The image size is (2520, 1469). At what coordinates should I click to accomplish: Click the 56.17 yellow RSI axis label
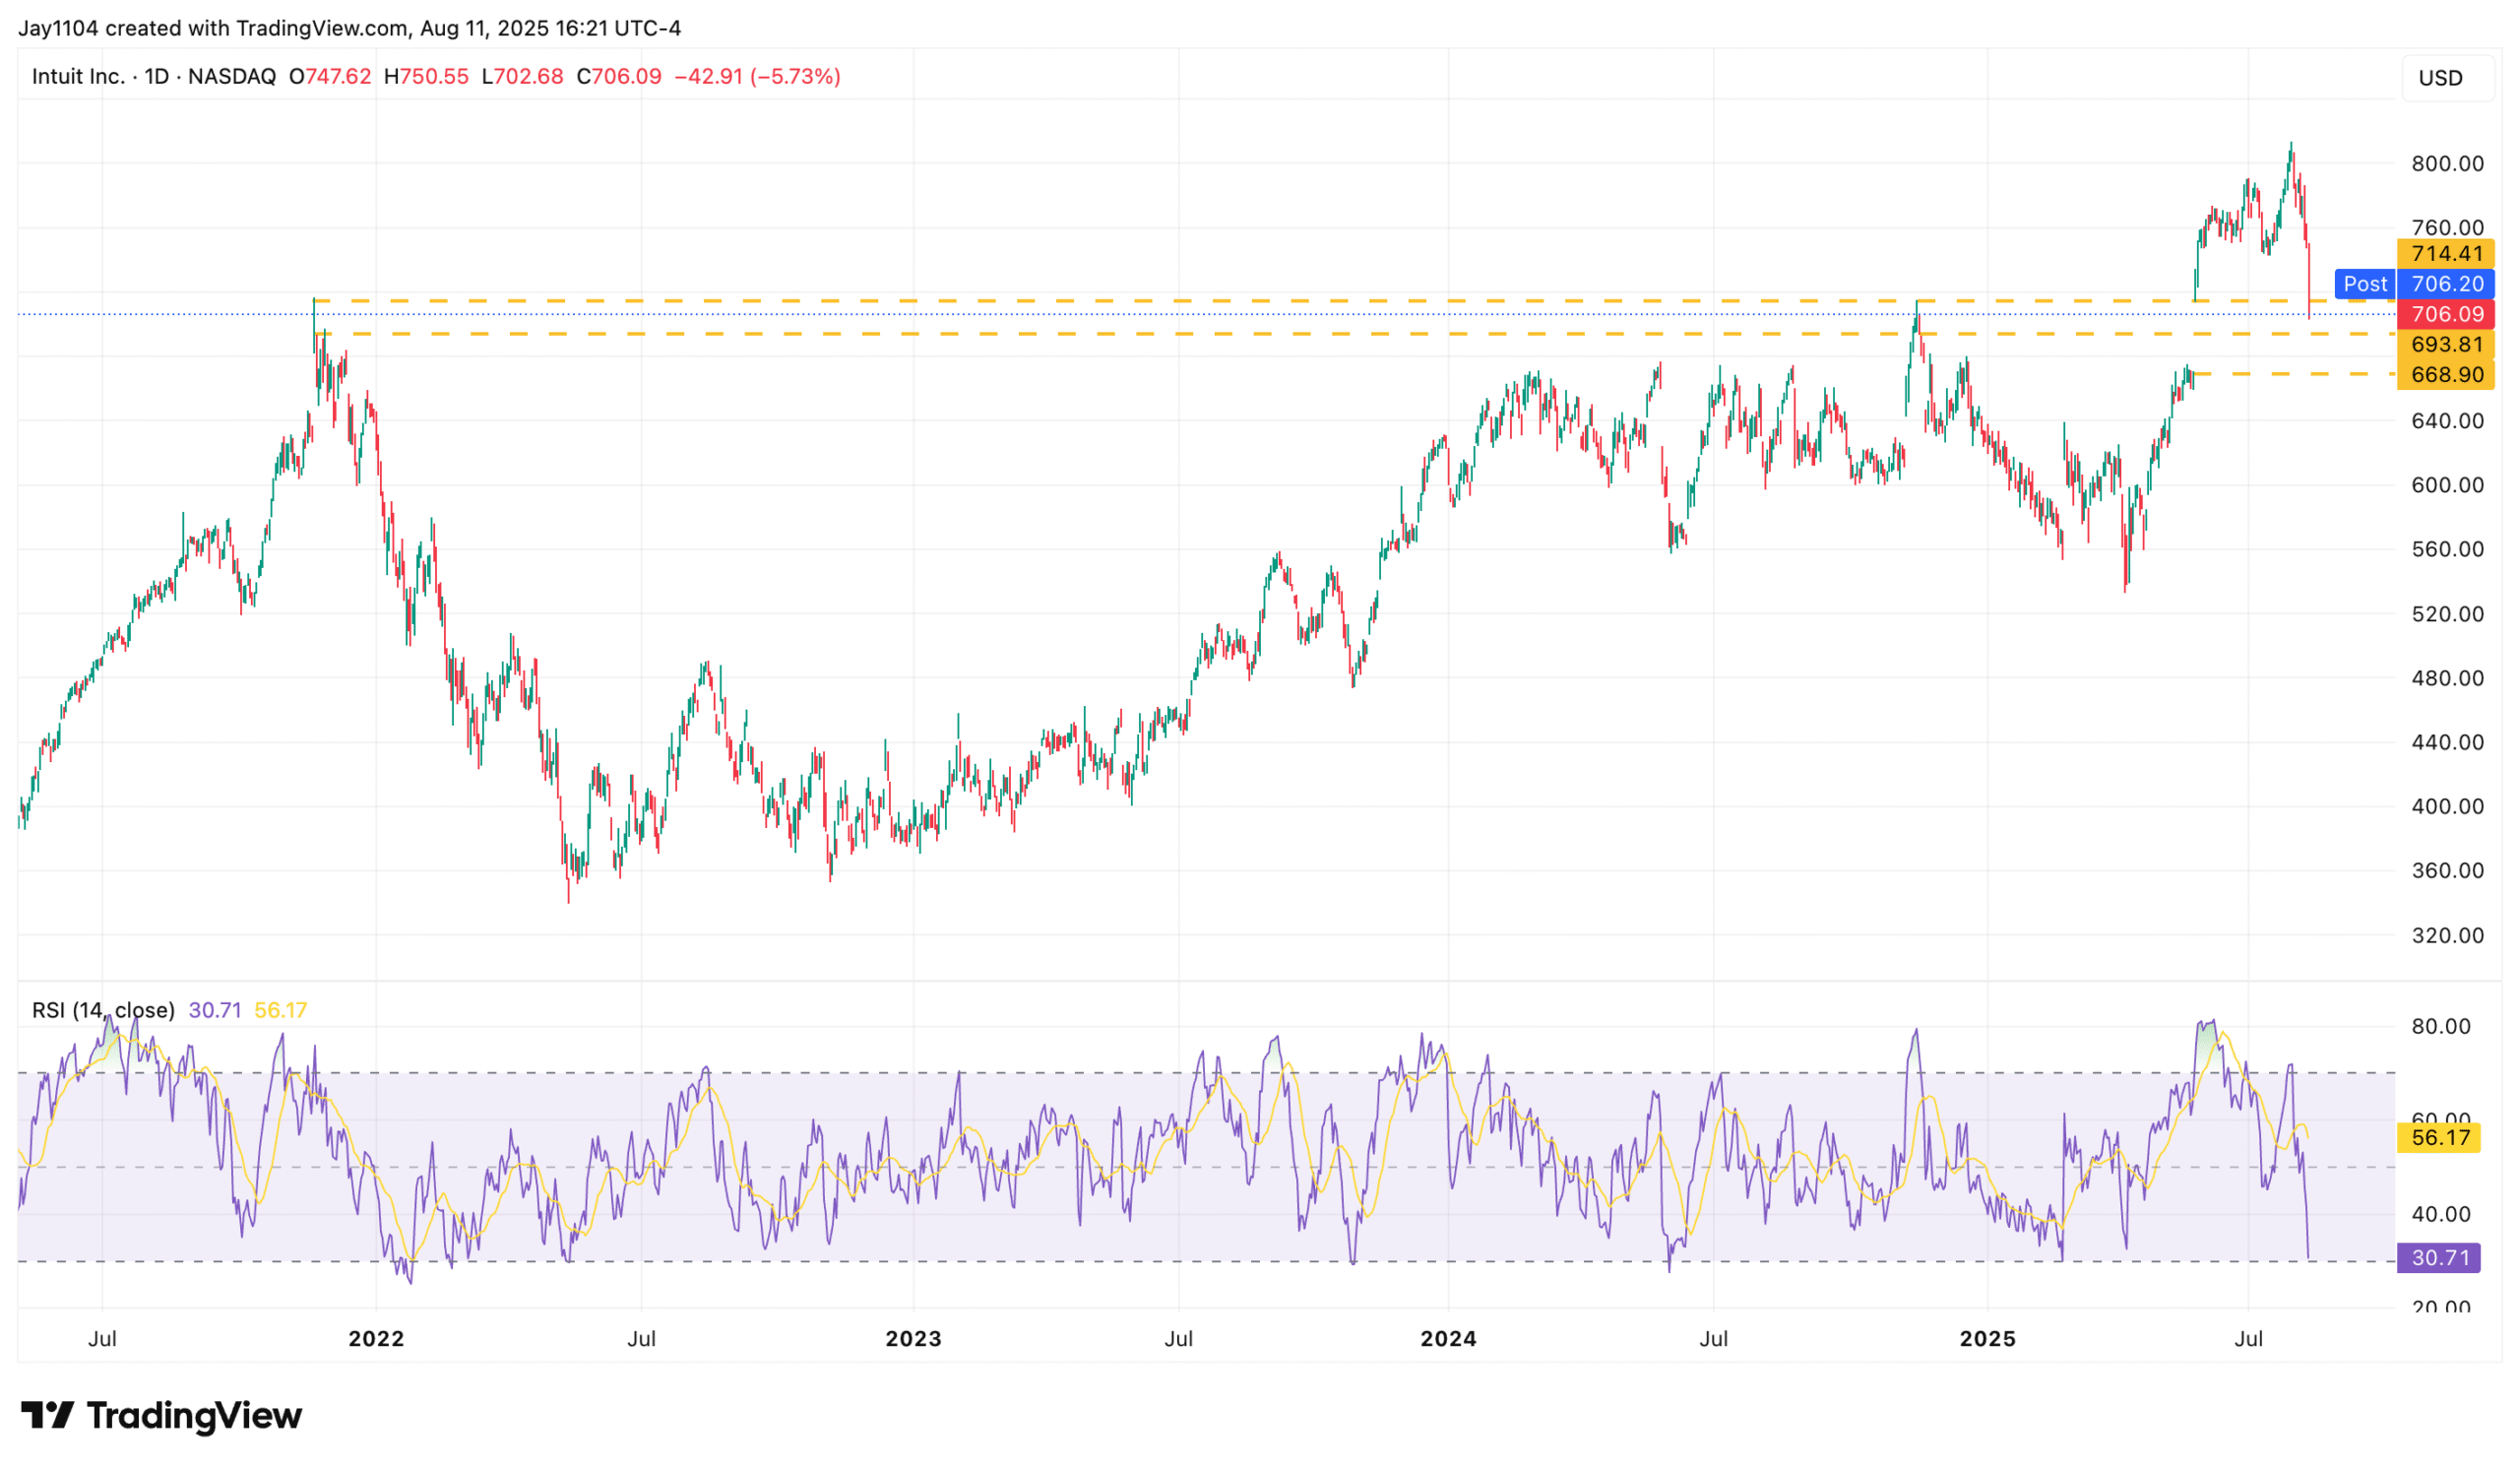pyautogui.click(x=2439, y=1138)
